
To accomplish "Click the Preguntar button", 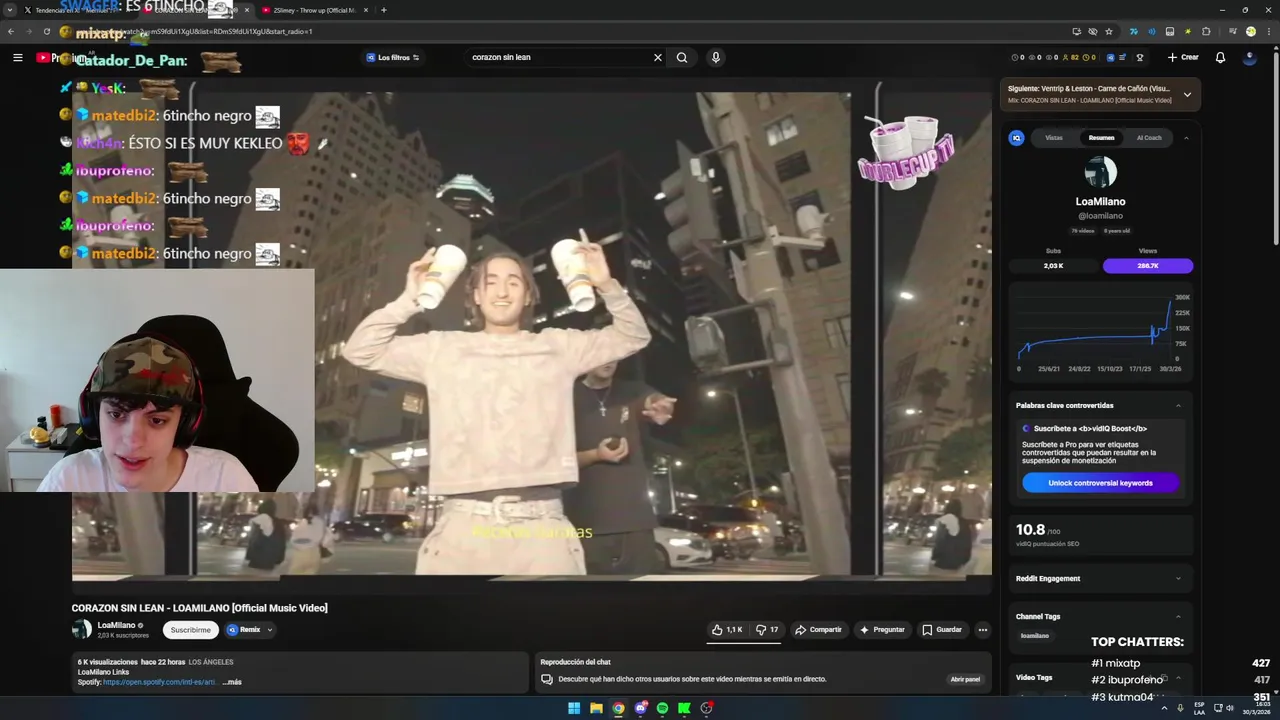I will coord(882,630).
